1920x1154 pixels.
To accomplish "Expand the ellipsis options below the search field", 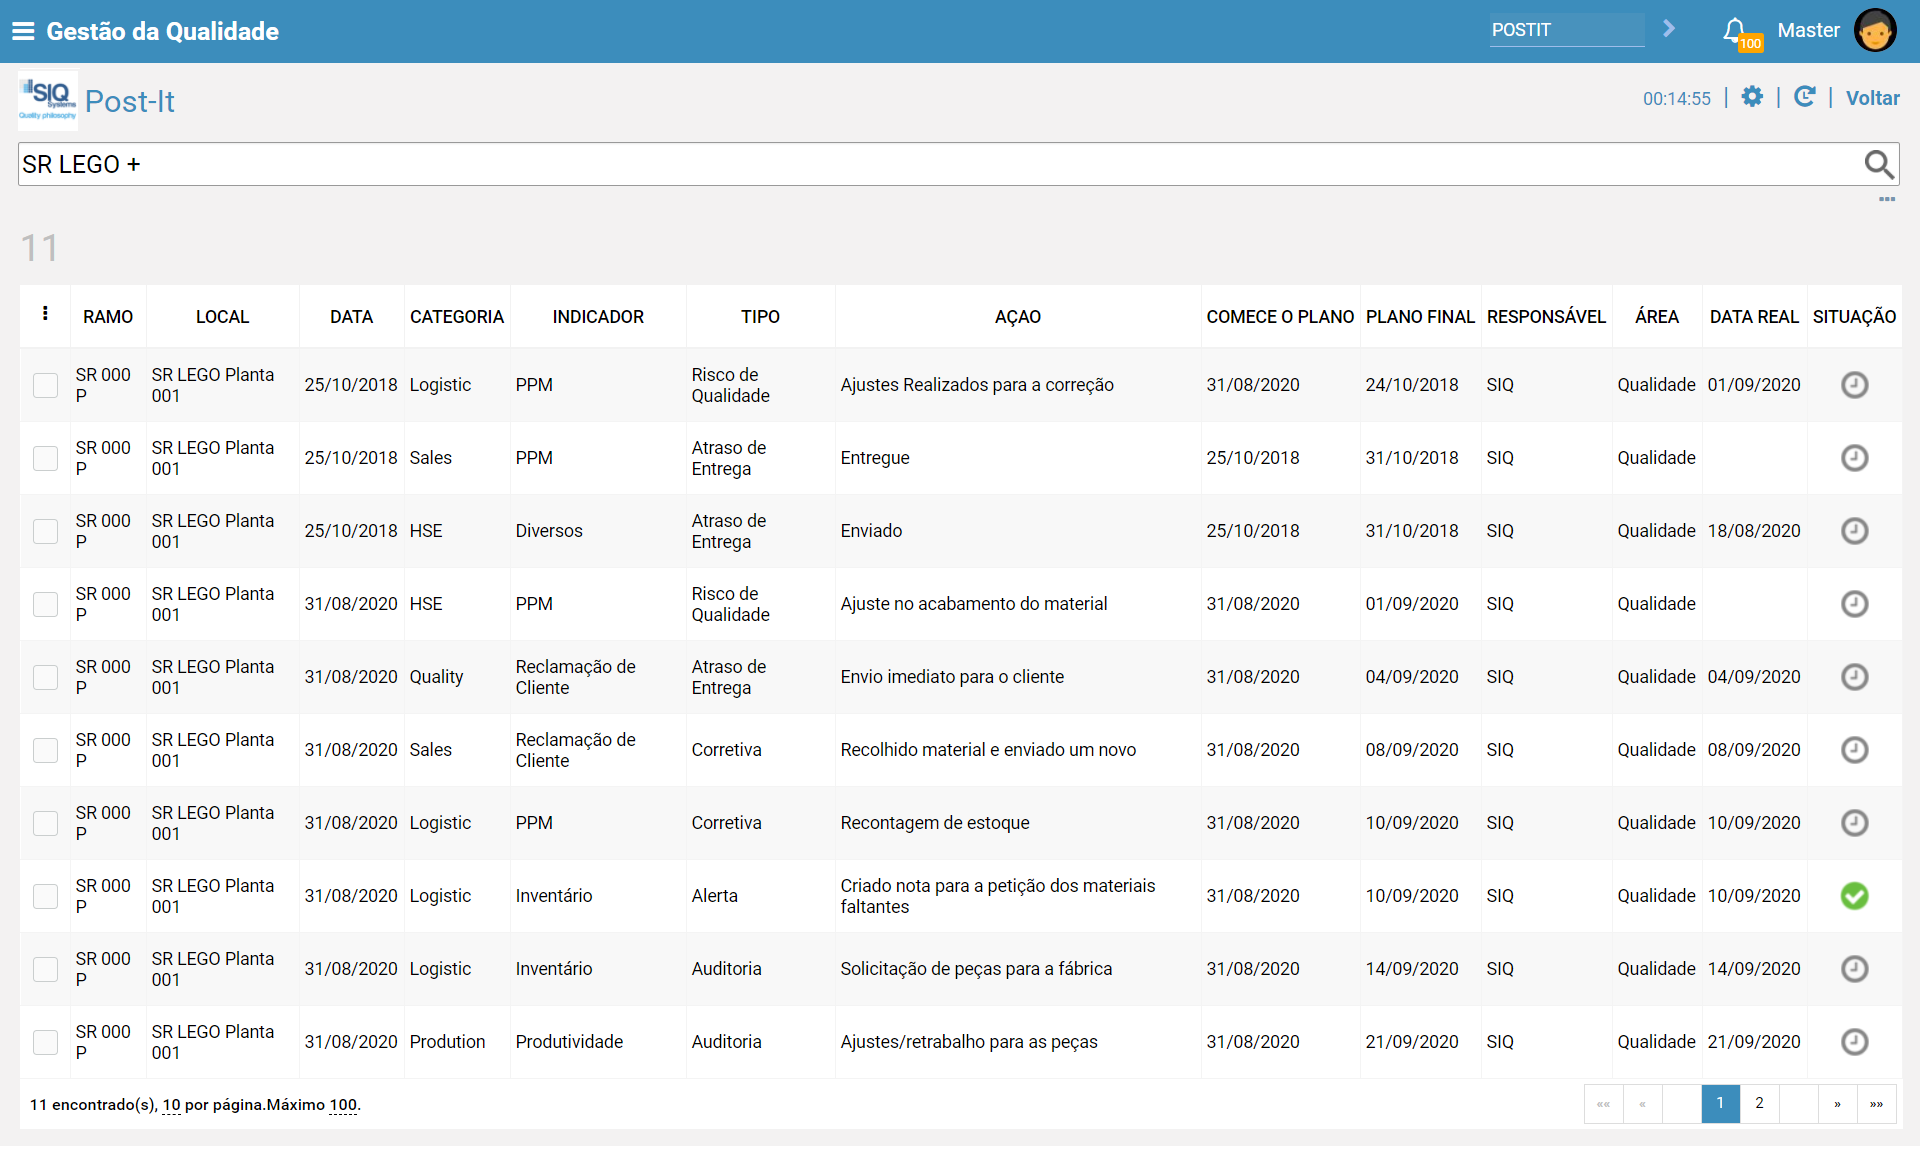I will coord(1887,199).
